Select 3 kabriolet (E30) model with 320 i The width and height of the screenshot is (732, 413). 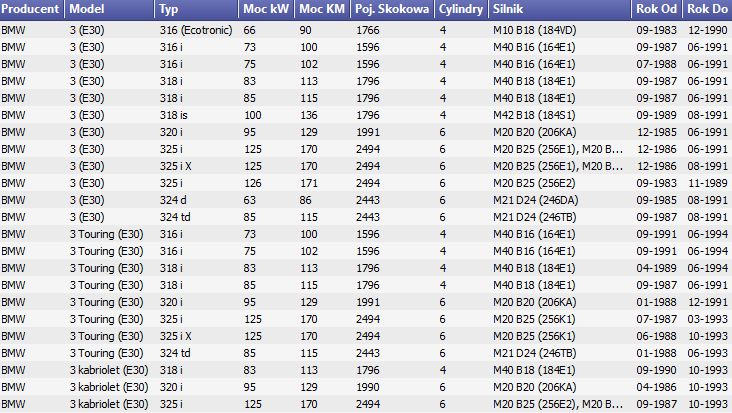click(x=109, y=387)
